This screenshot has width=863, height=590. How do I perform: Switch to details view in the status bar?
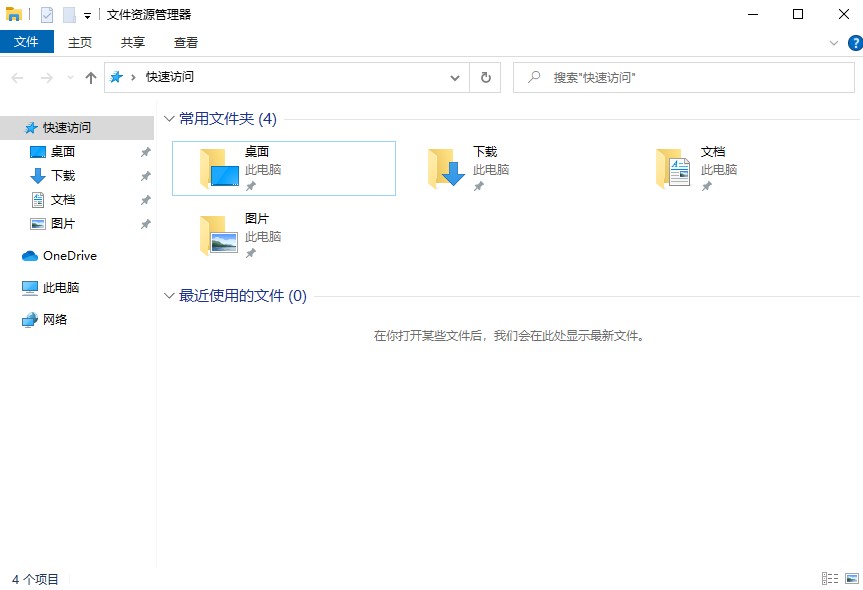[x=829, y=578]
